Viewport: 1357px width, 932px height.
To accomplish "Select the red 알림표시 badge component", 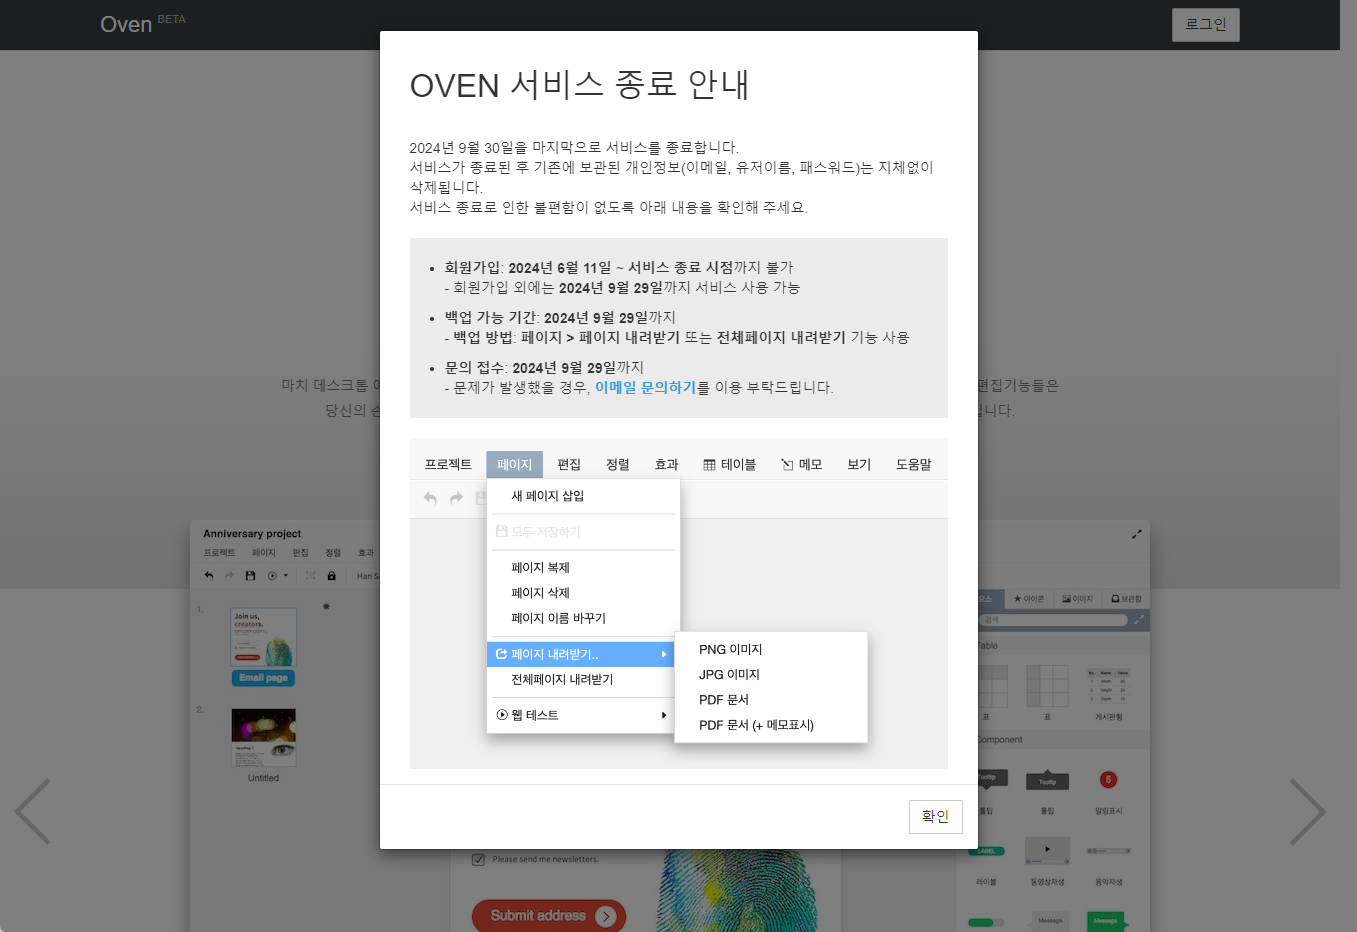I will click(x=1108, y=780).
